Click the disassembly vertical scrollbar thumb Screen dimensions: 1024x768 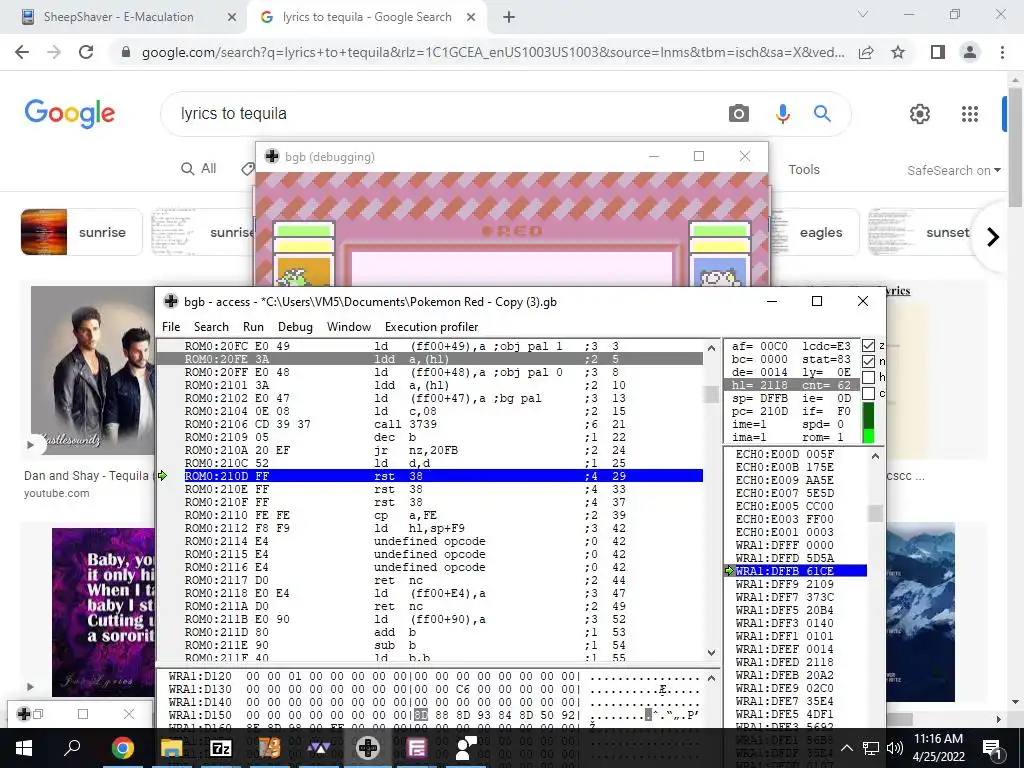tap(711, 394)
